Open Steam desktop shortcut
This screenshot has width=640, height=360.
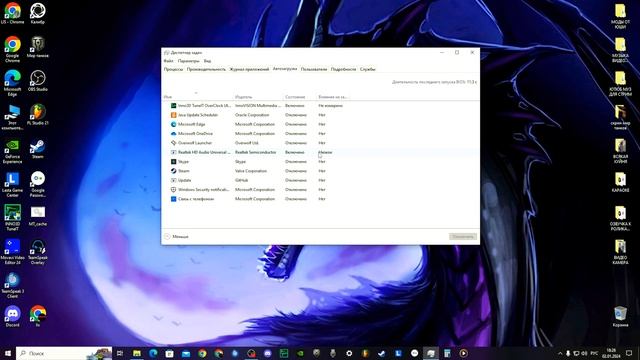(38, 148)
